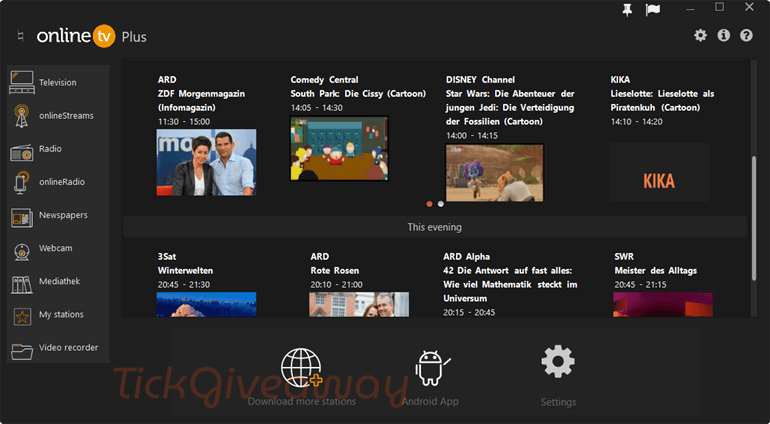
Task: Open ZDF Morgenmagazin thumbnail
Action: coord(206,162)
